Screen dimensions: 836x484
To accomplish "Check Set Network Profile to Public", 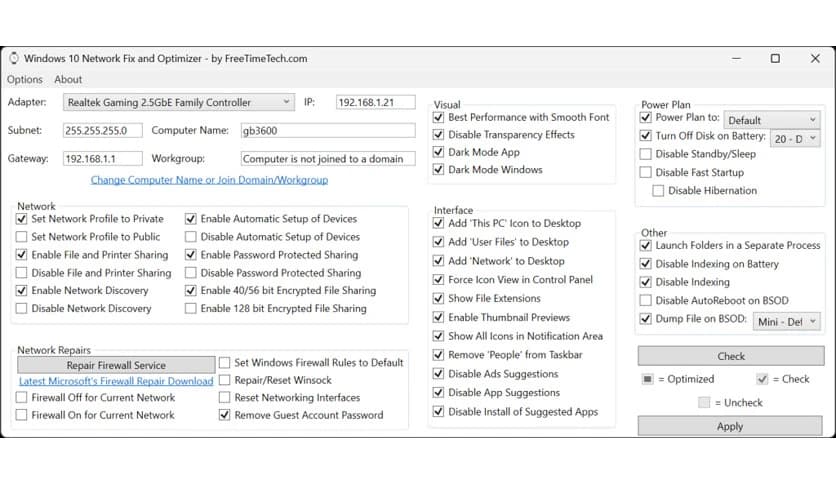I will tap(22, 237).
